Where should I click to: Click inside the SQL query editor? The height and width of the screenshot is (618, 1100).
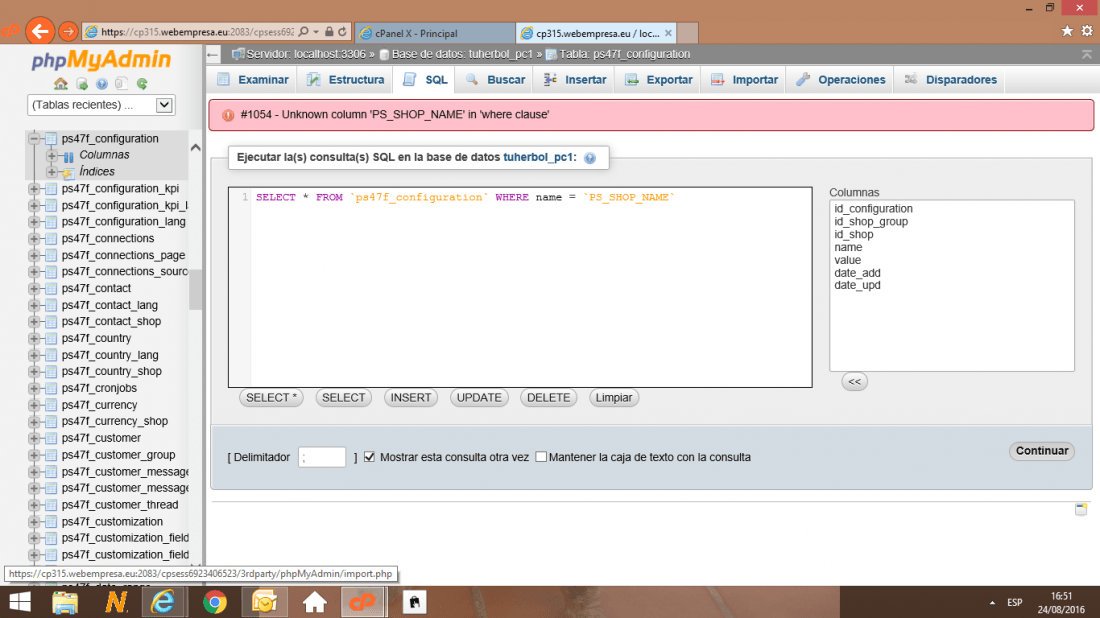pos(520,287)
